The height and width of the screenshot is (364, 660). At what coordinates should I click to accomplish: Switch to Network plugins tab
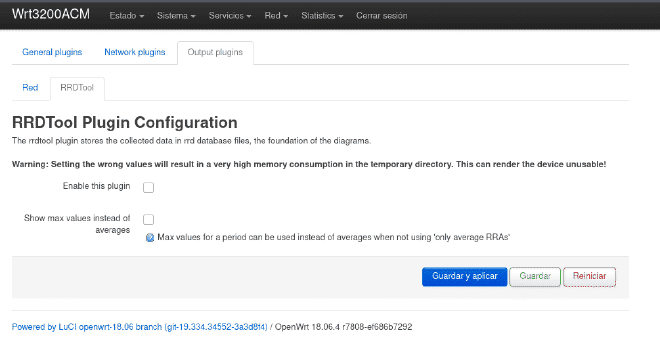pos(135,52)
